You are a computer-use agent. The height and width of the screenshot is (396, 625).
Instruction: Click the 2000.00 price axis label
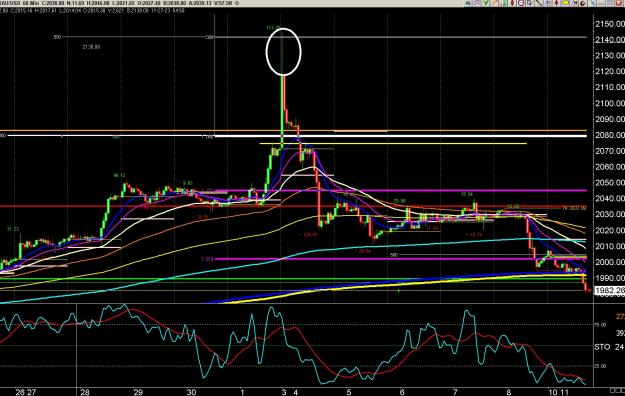point(609,262)
